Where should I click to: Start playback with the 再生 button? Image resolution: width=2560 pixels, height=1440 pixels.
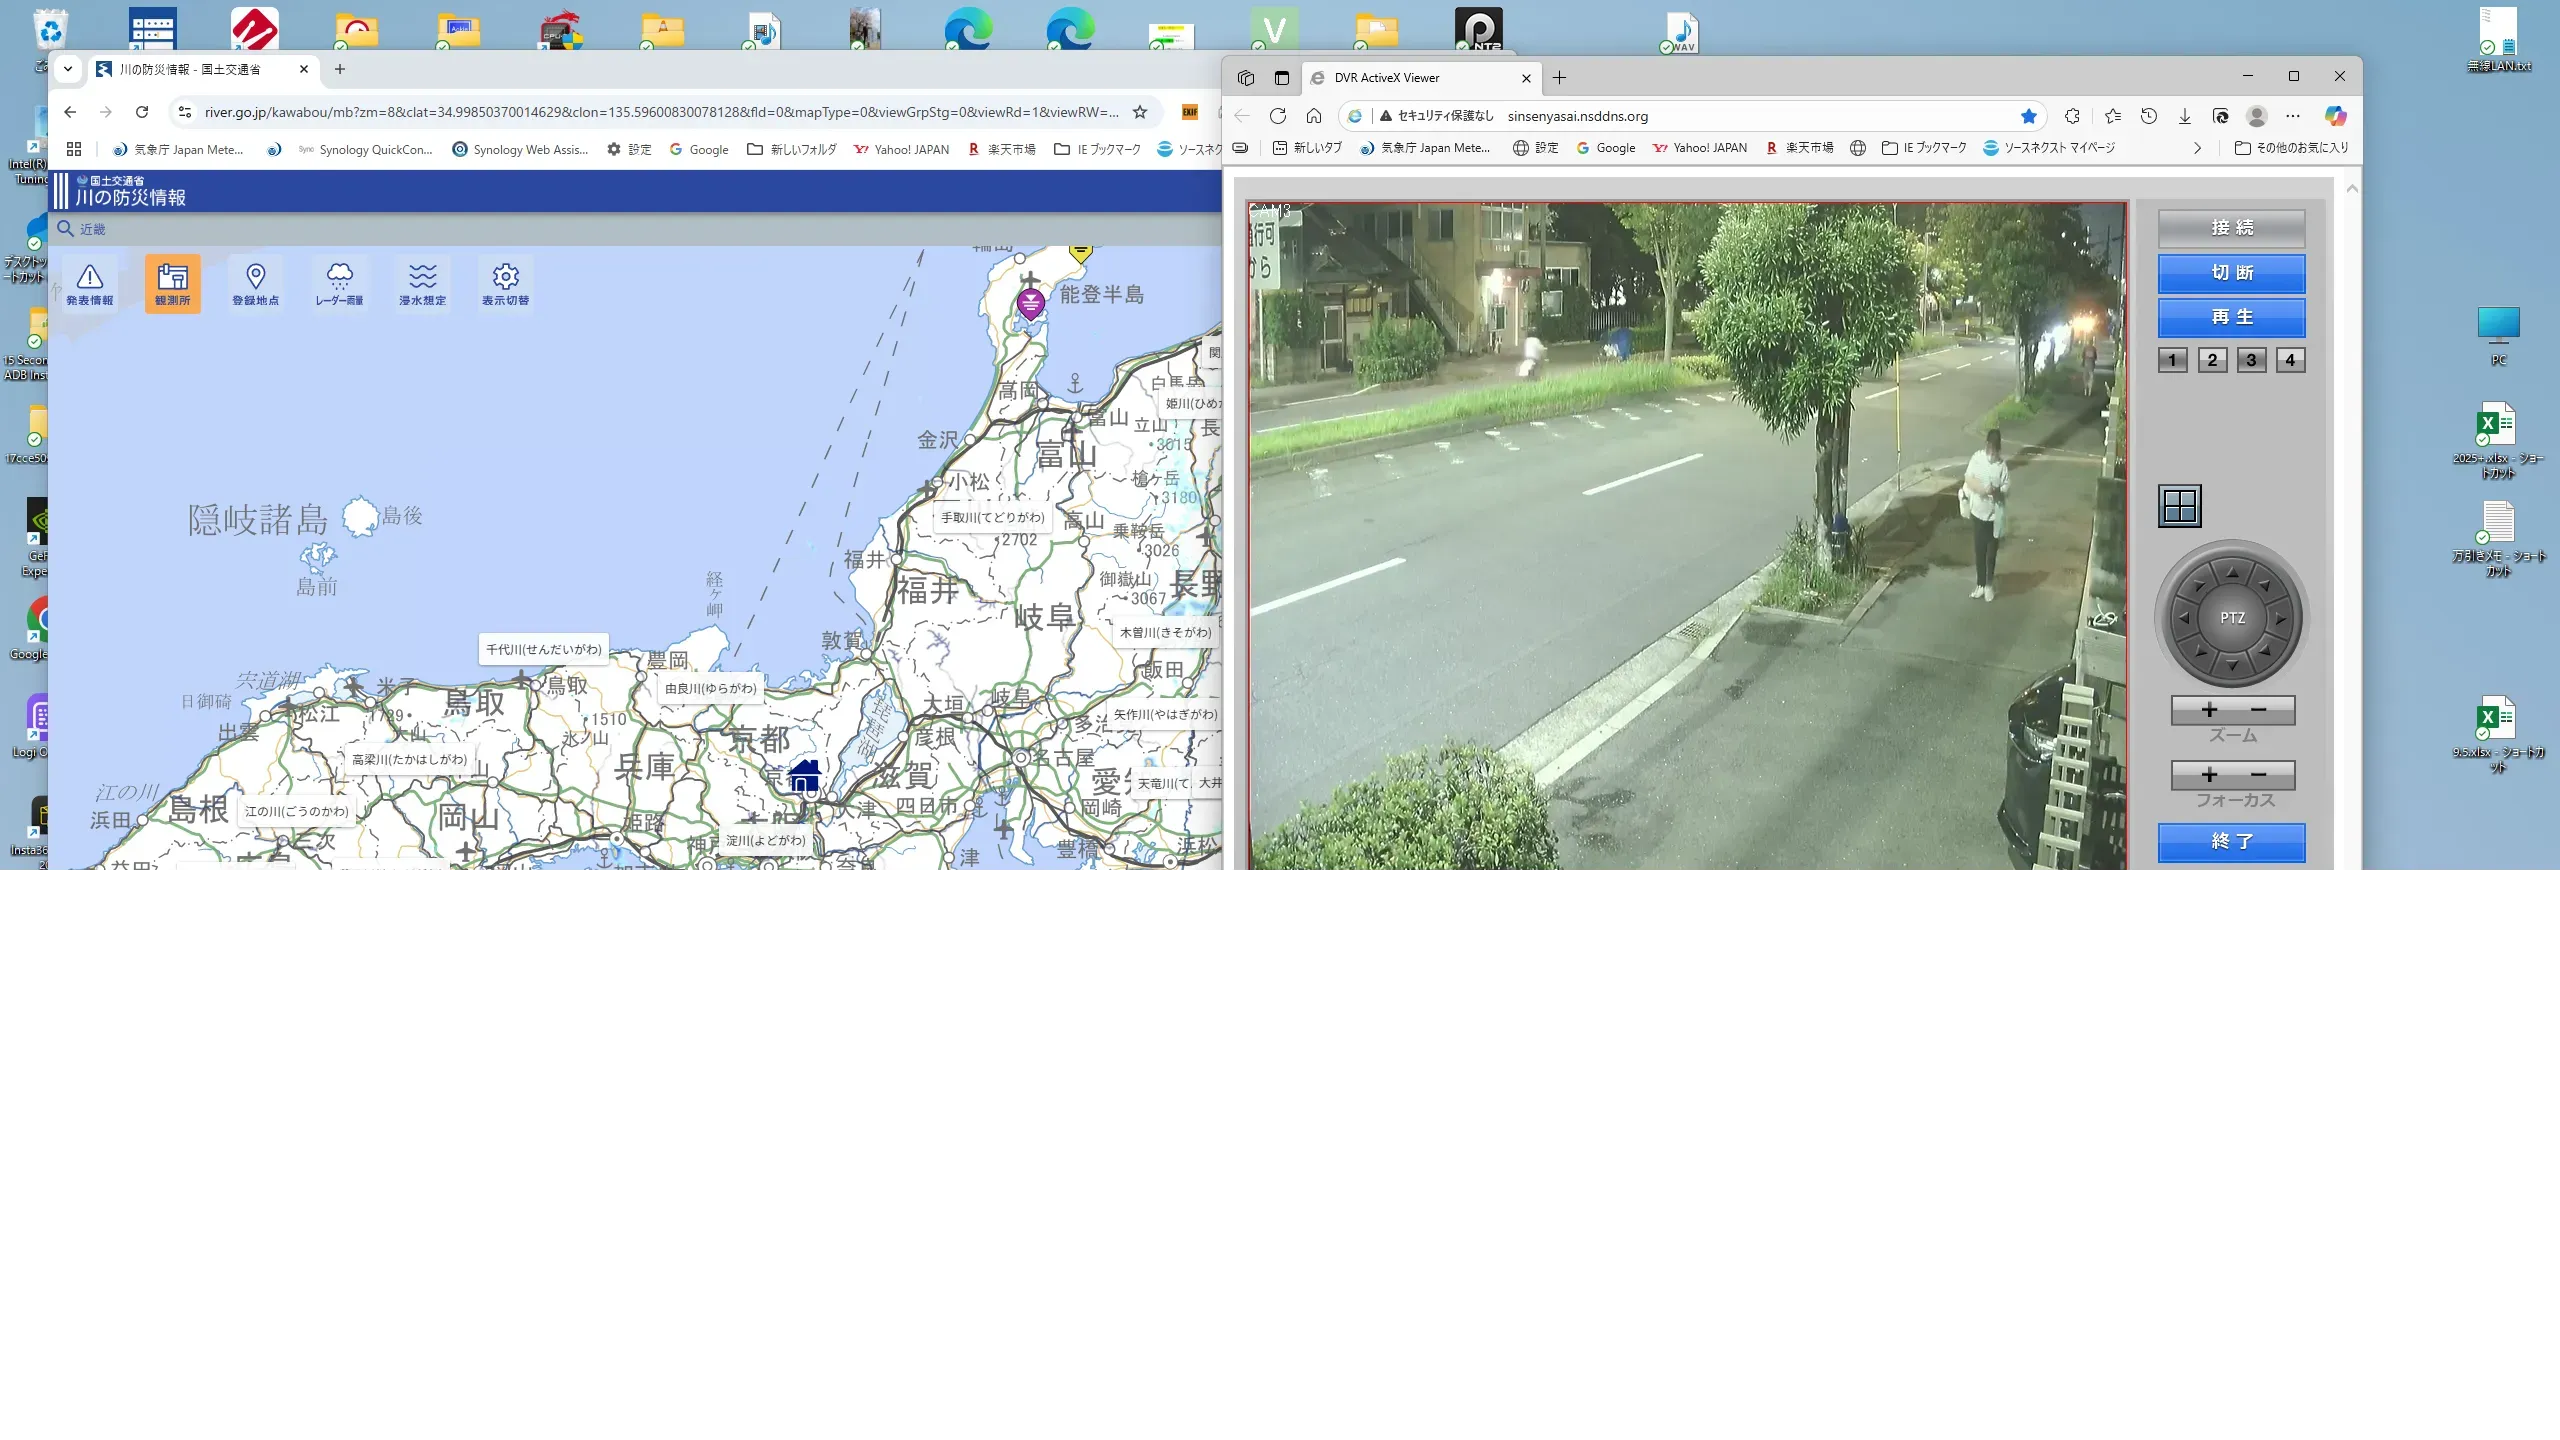pyautogui.click(x=2231, y=317)
